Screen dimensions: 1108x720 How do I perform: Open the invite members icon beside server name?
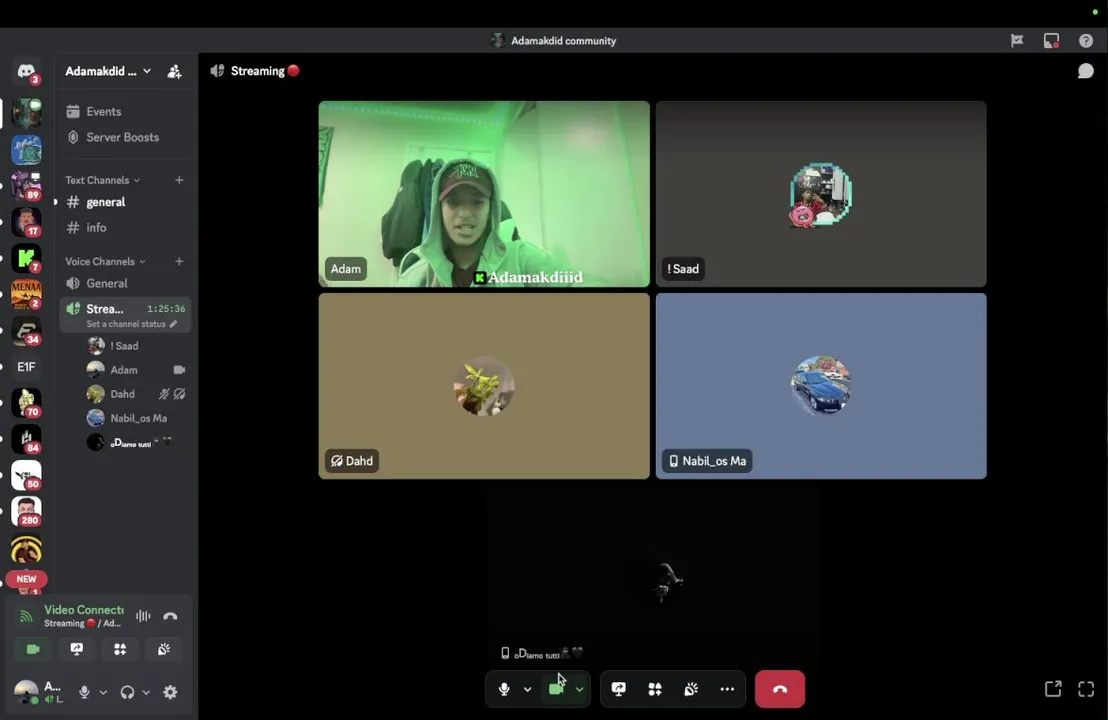[174, 71]
